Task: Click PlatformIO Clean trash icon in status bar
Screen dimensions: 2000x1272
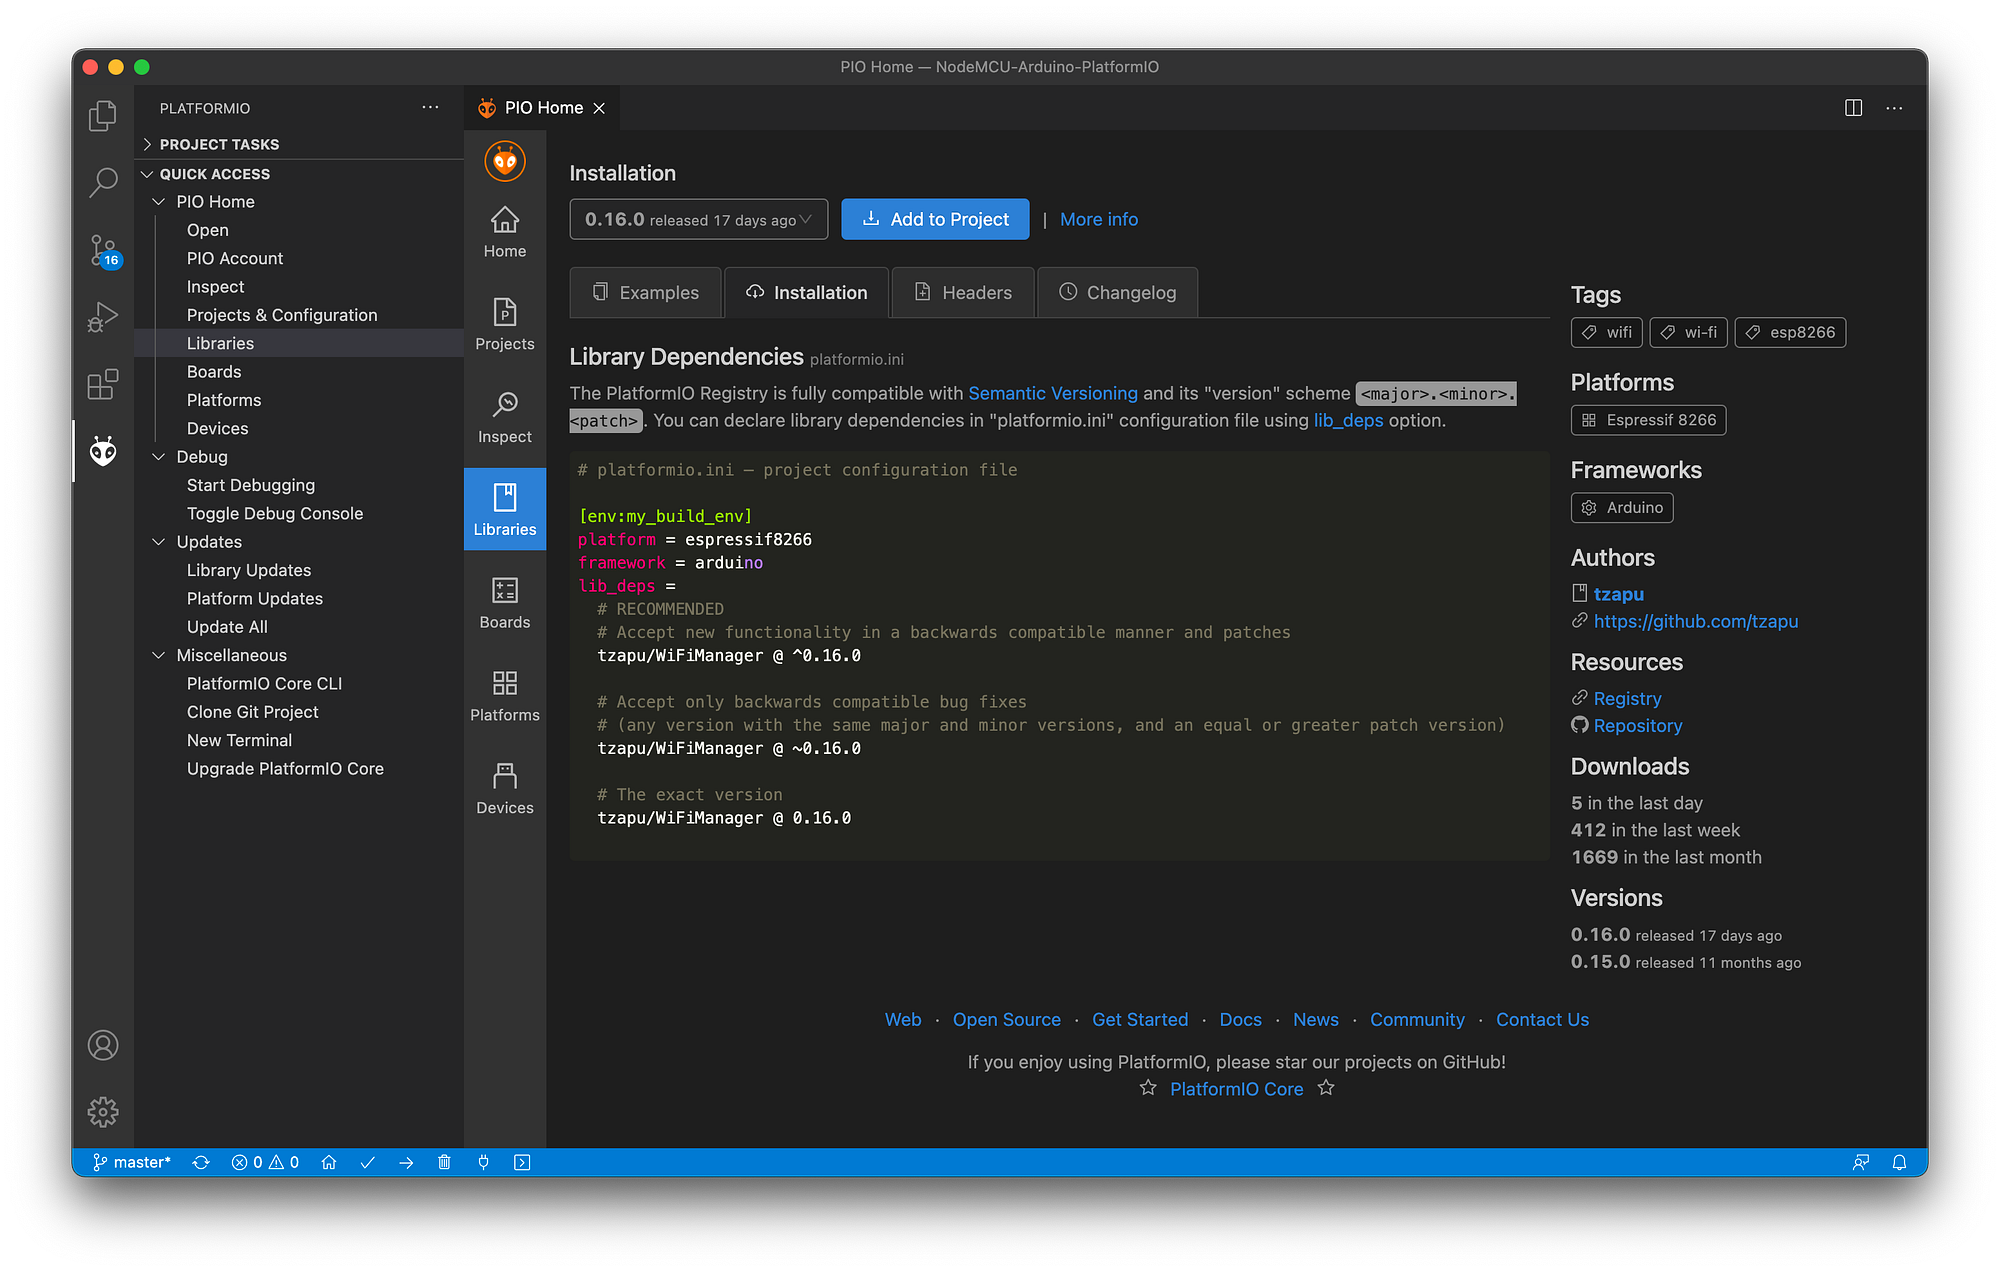Action: click(444, 1162)
